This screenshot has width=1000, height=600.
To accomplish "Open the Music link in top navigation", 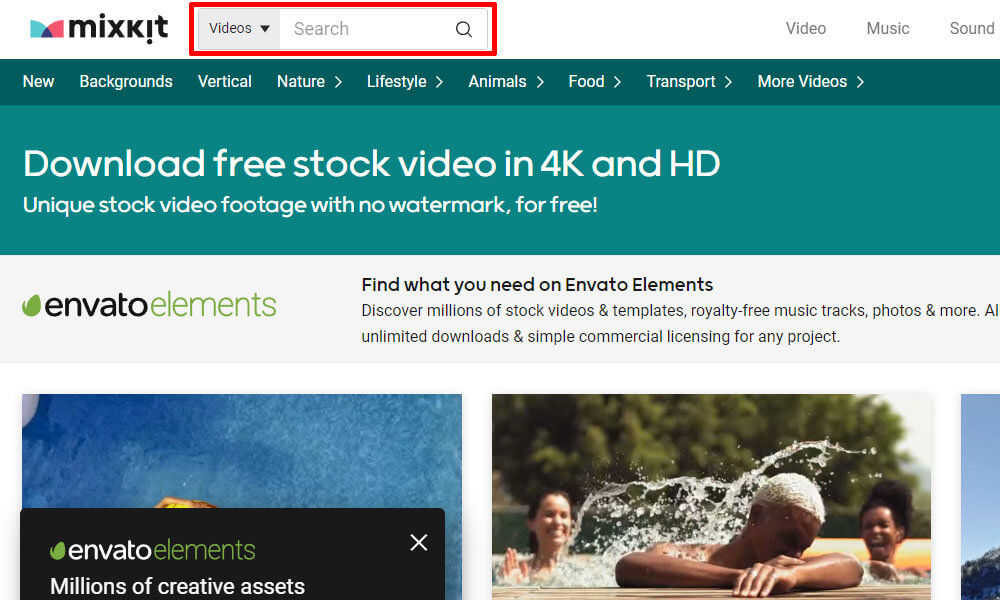I will pos(887,29).
